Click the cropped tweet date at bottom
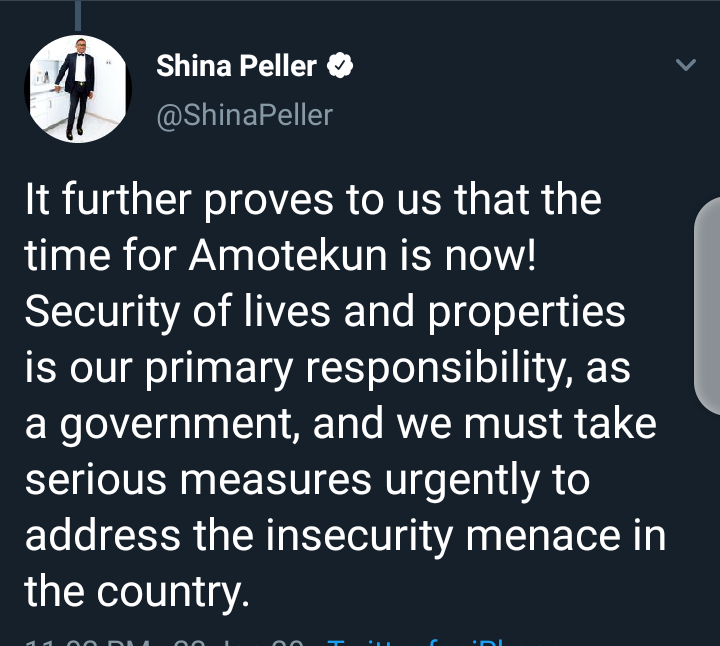The height and width of the screenshot is (646, 720). tap(239, 642)
